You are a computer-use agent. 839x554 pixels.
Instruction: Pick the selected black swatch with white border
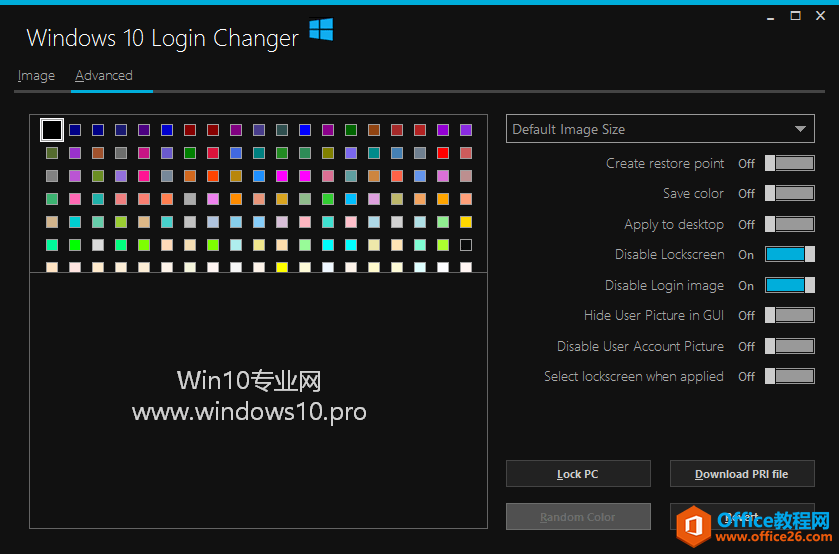click(52, 130)
